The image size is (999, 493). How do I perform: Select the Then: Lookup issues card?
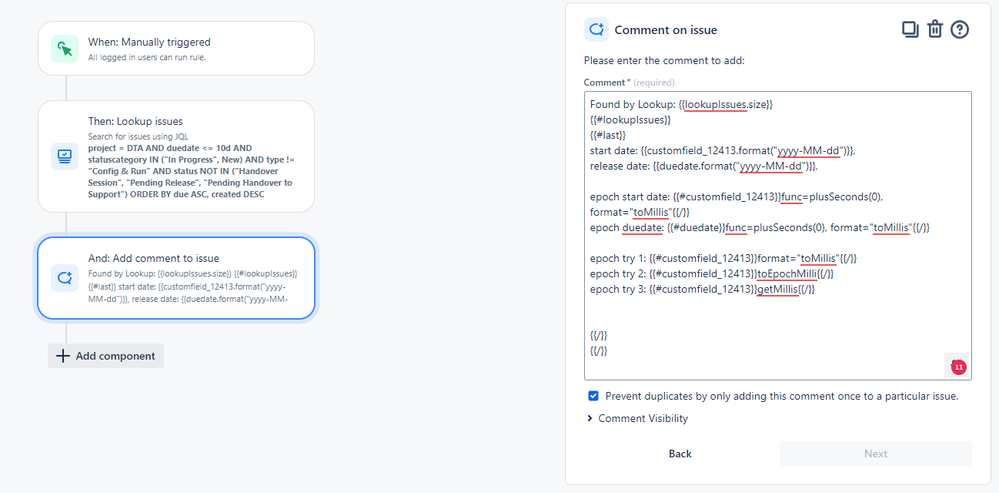click(176, 156)
